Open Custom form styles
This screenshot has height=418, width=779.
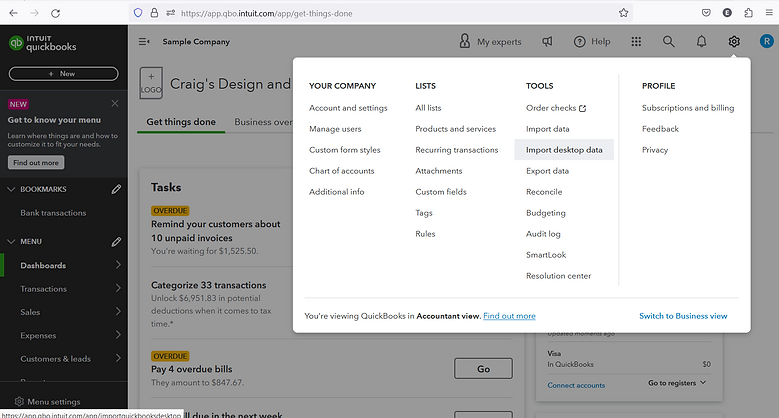[345, 150]
